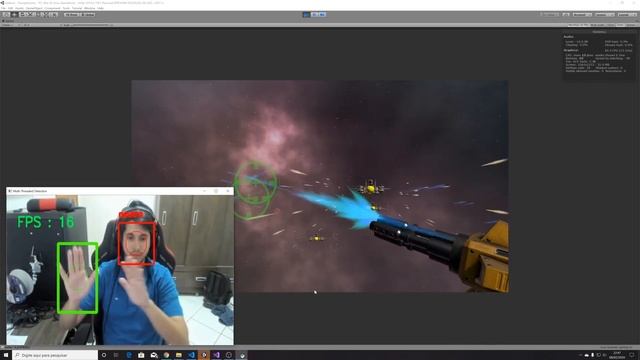The height and width of the screenshot is (360, 640).
Task: Click the Pause button in Unity
Action: 315,14
